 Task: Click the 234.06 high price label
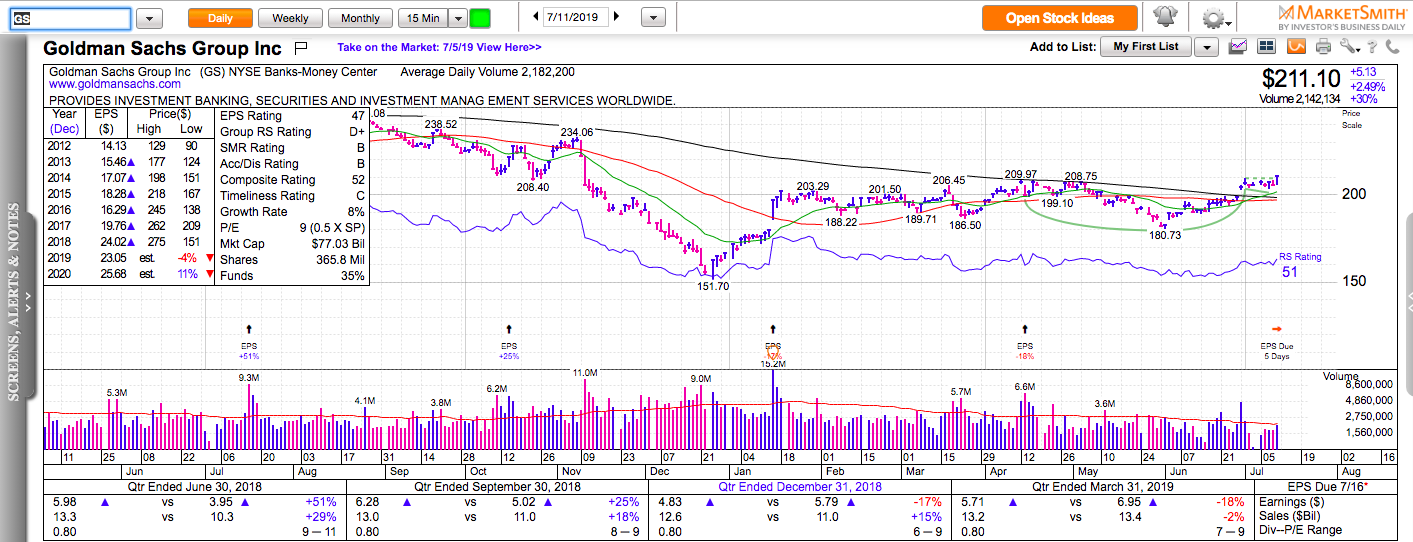pyautogui.click(x=576, y=132)
